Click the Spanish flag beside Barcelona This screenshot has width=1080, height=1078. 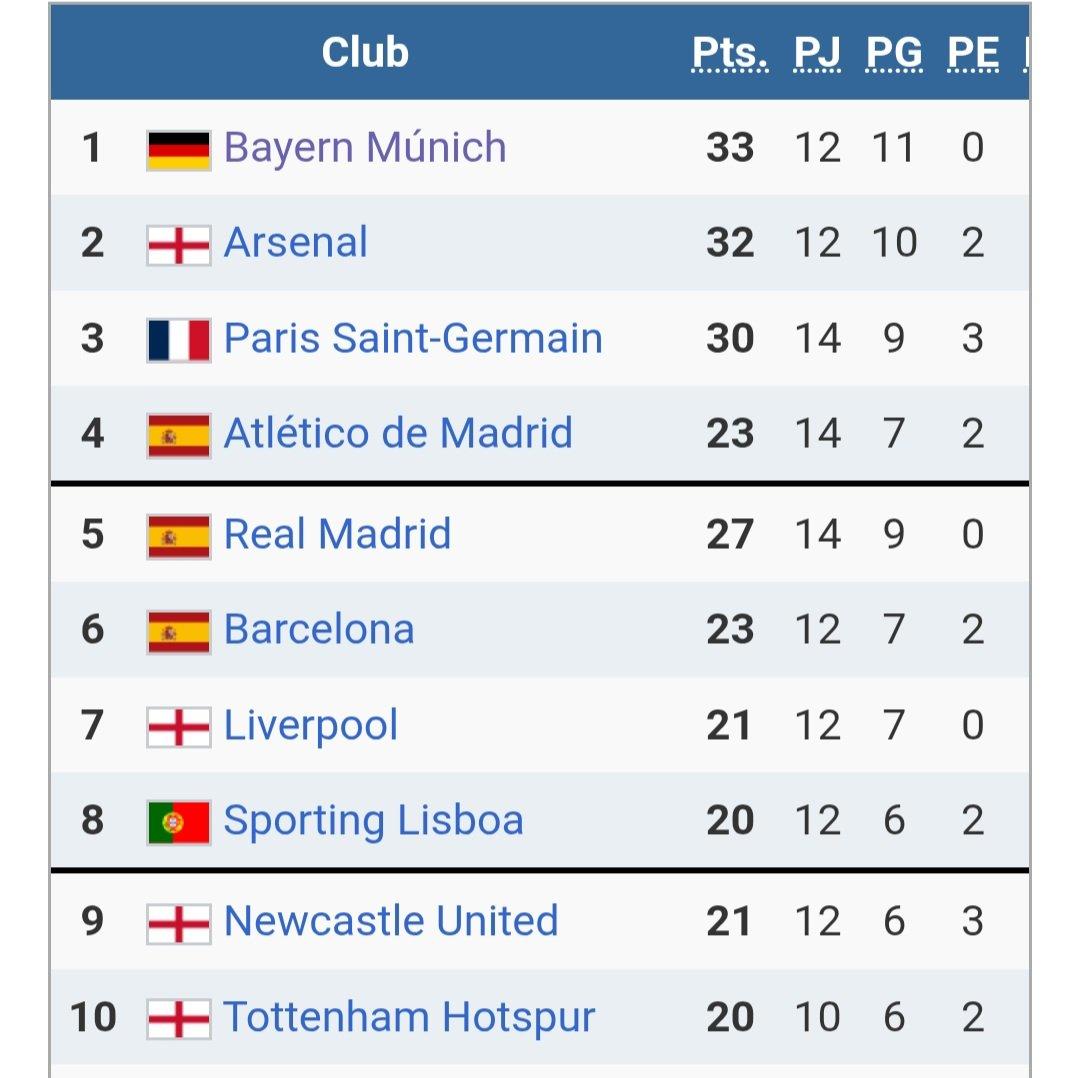(x=178, y=631)
